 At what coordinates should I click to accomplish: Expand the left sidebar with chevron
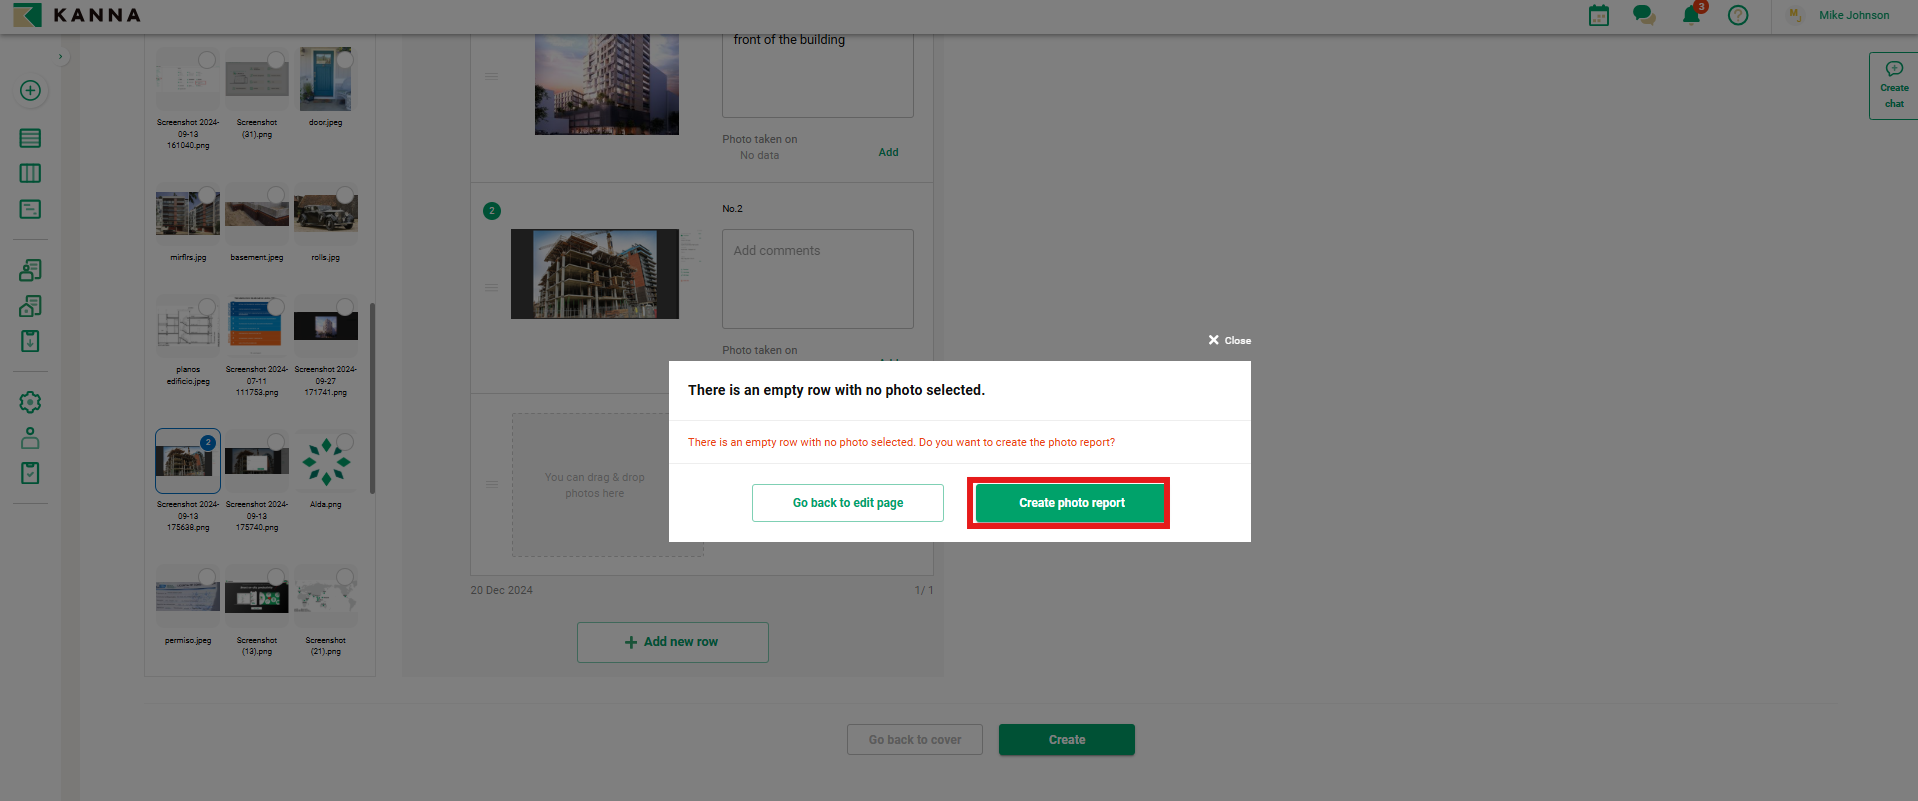tap(61, 57)
